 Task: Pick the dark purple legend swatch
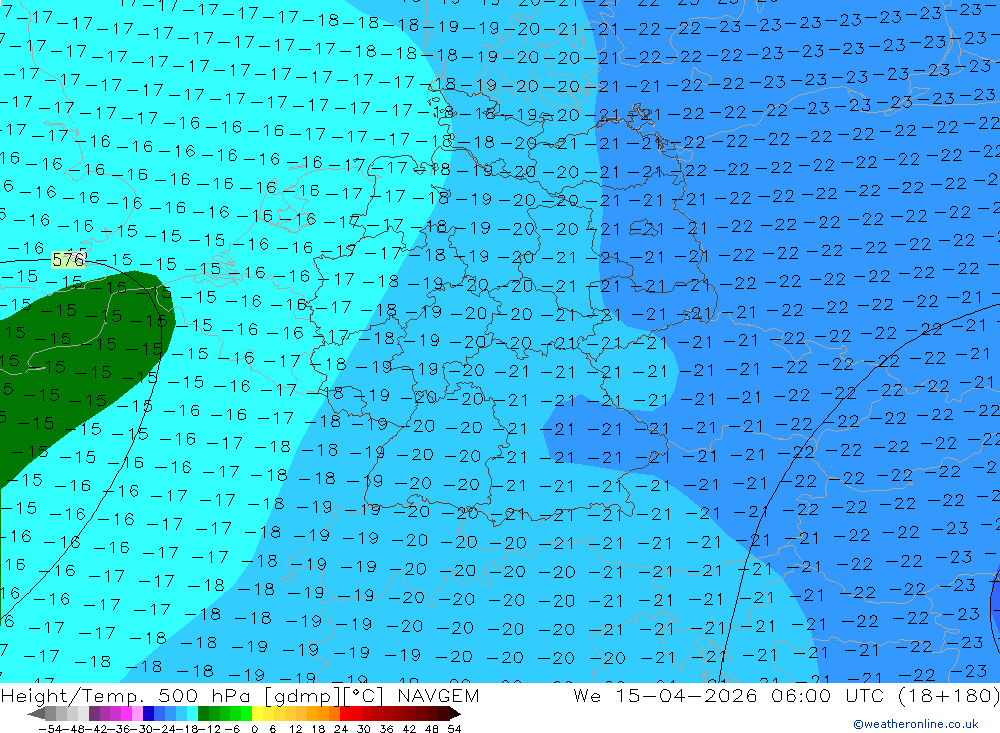click(x=94, y=713)
